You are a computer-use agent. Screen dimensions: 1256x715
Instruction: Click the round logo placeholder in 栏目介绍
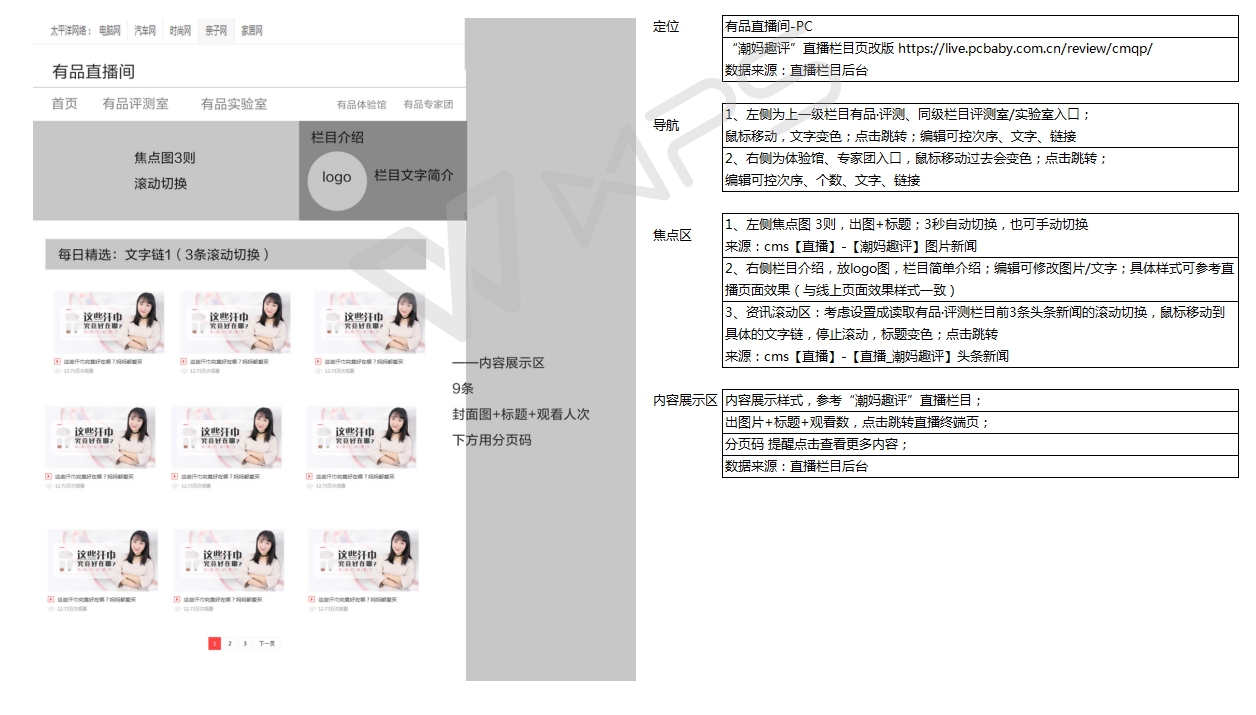[x=336, y=177]
